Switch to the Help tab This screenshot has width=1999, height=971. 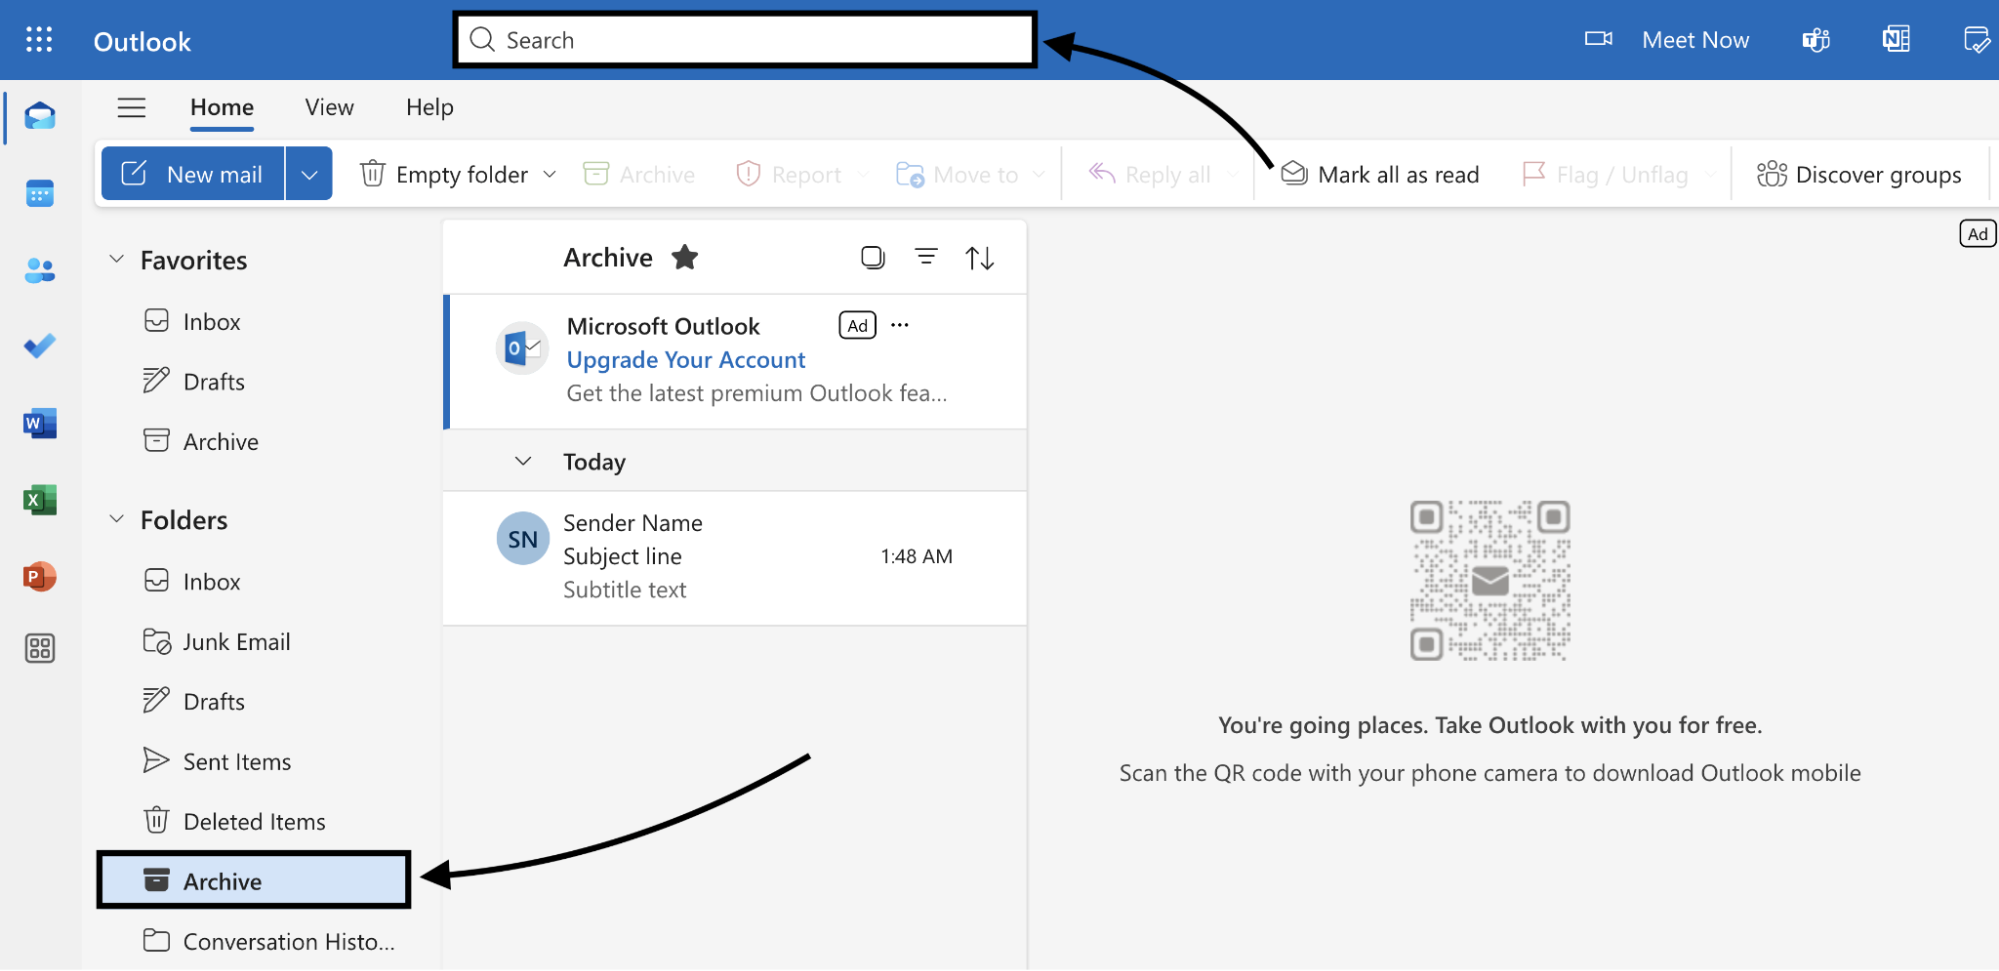point(430,107)
